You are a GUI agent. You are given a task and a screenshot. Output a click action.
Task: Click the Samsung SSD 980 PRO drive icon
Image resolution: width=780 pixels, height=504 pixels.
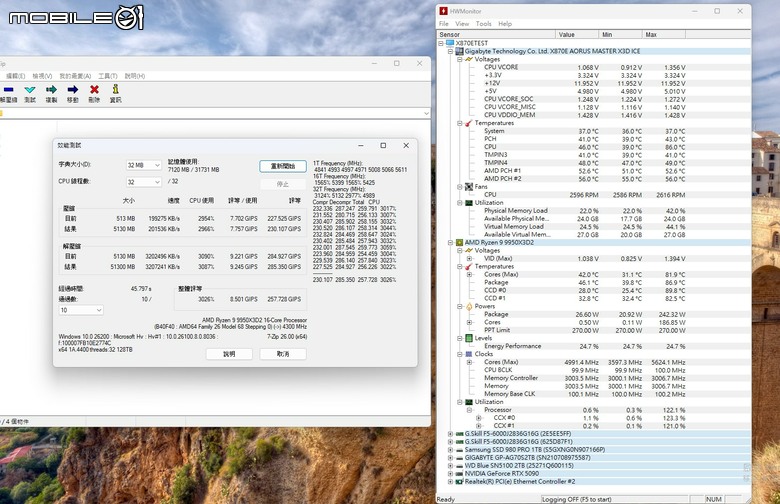click(459, 450)
